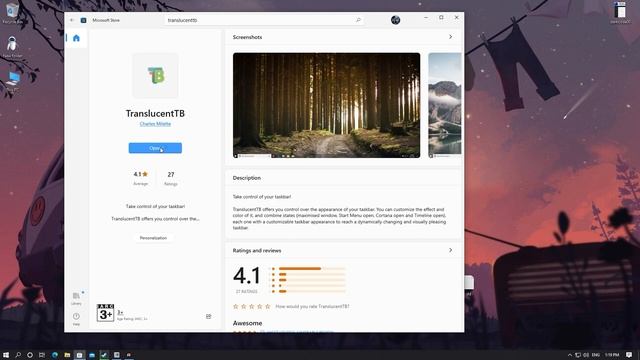Screen dimensions: 640x360
Task: Click the share icon beside the age rating
Action: 209,316
